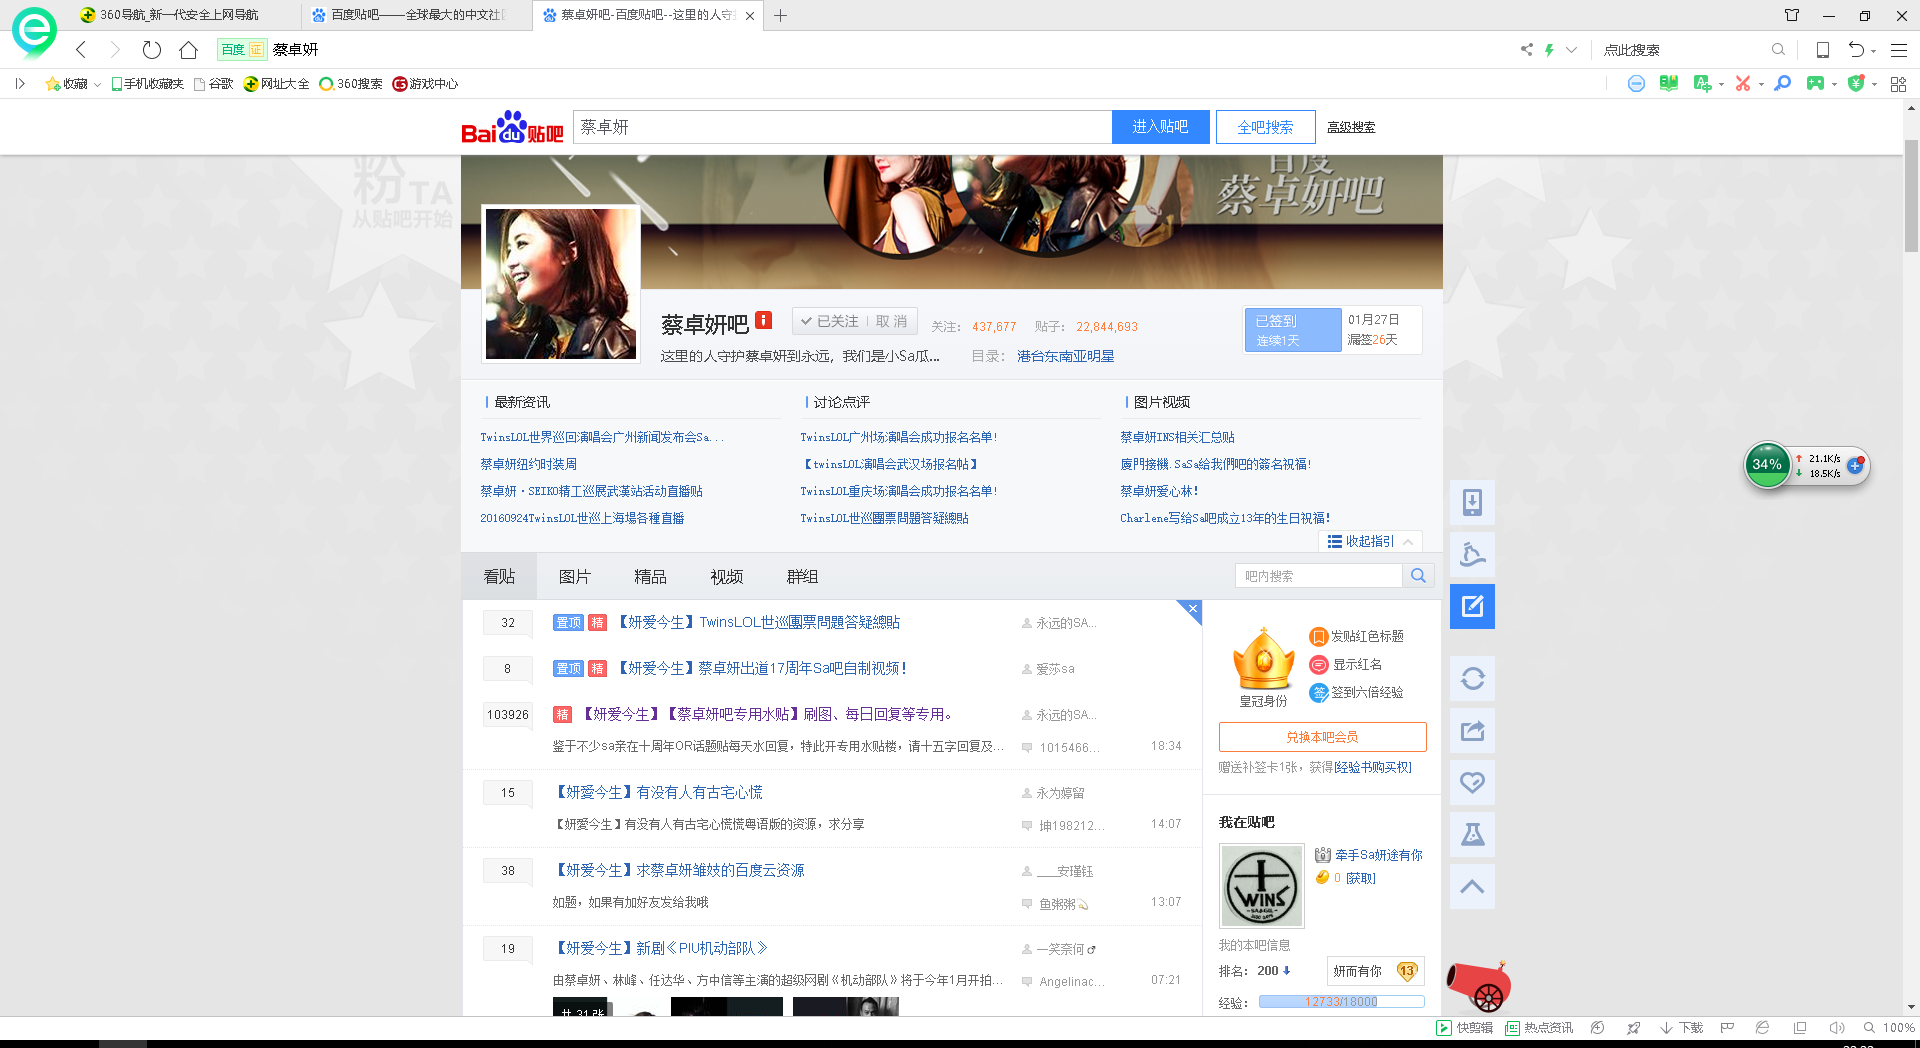The height and width of the screenshot is (1048, 1920).
Task: Click the green shield yen icon
Action: [x=1856, y=84]
